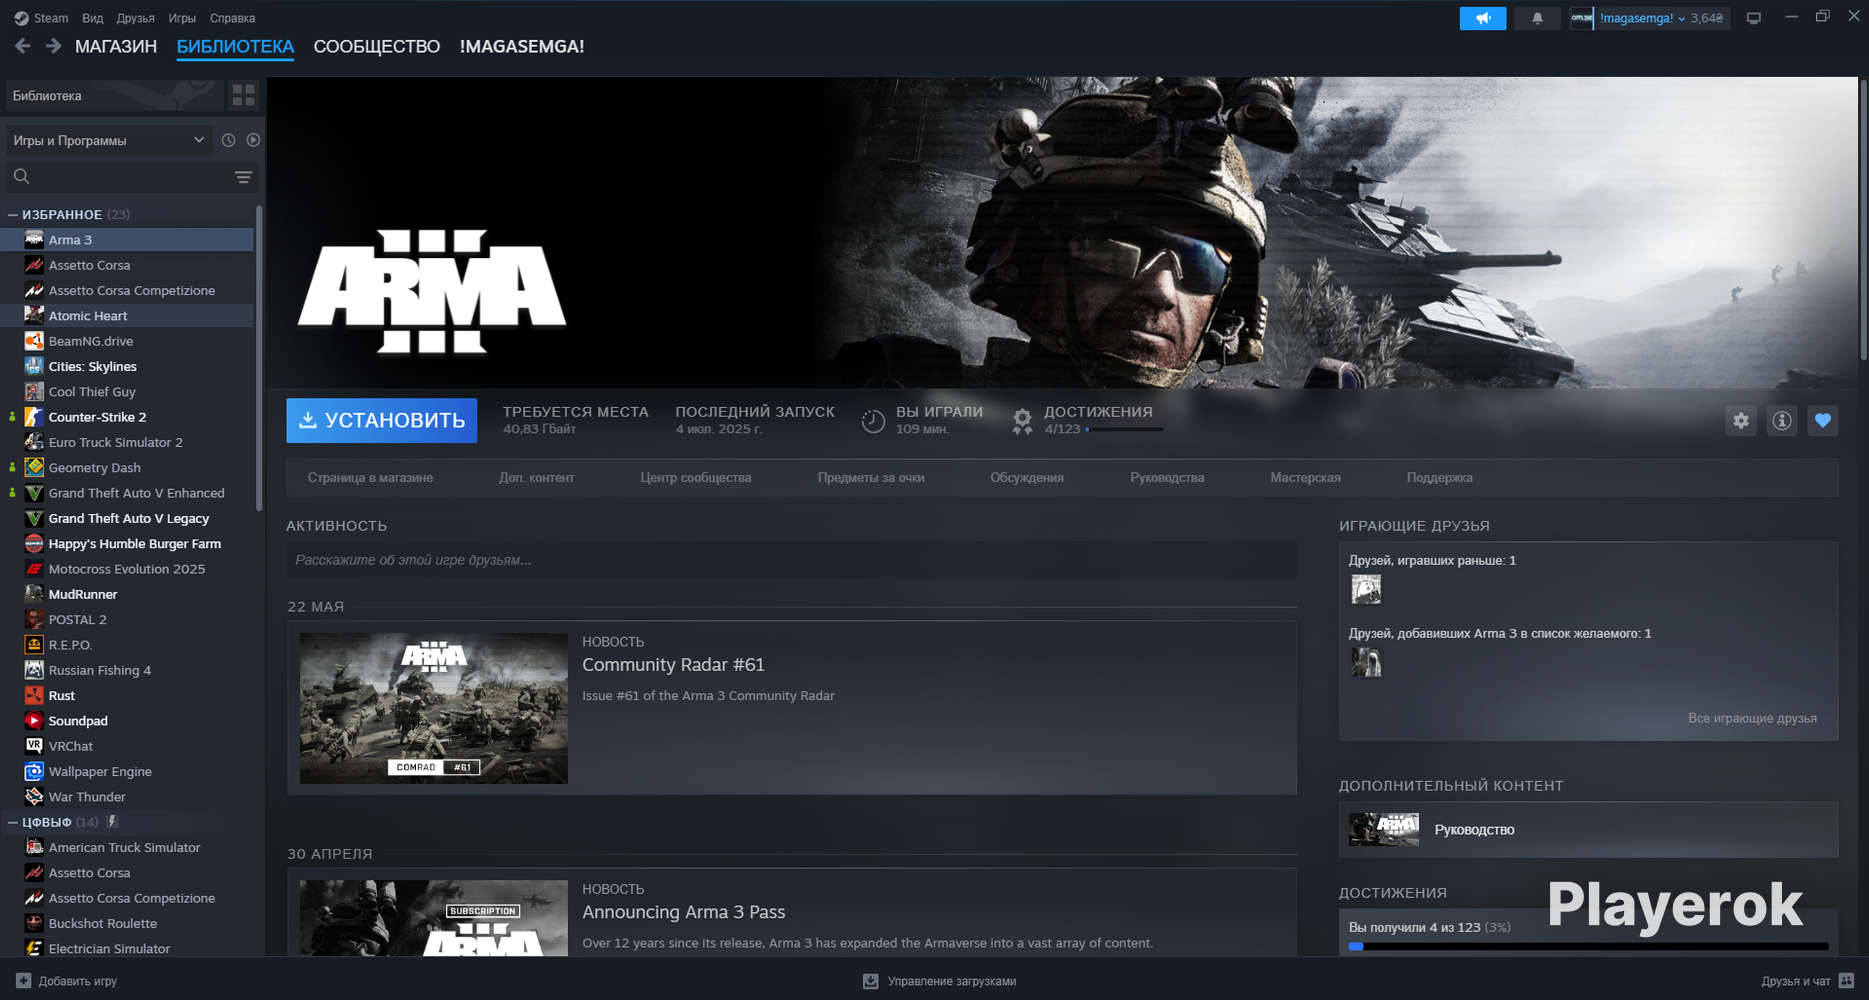Select the VRChat icon in library
This screenshot has width=1869, height=1000.
34,746
